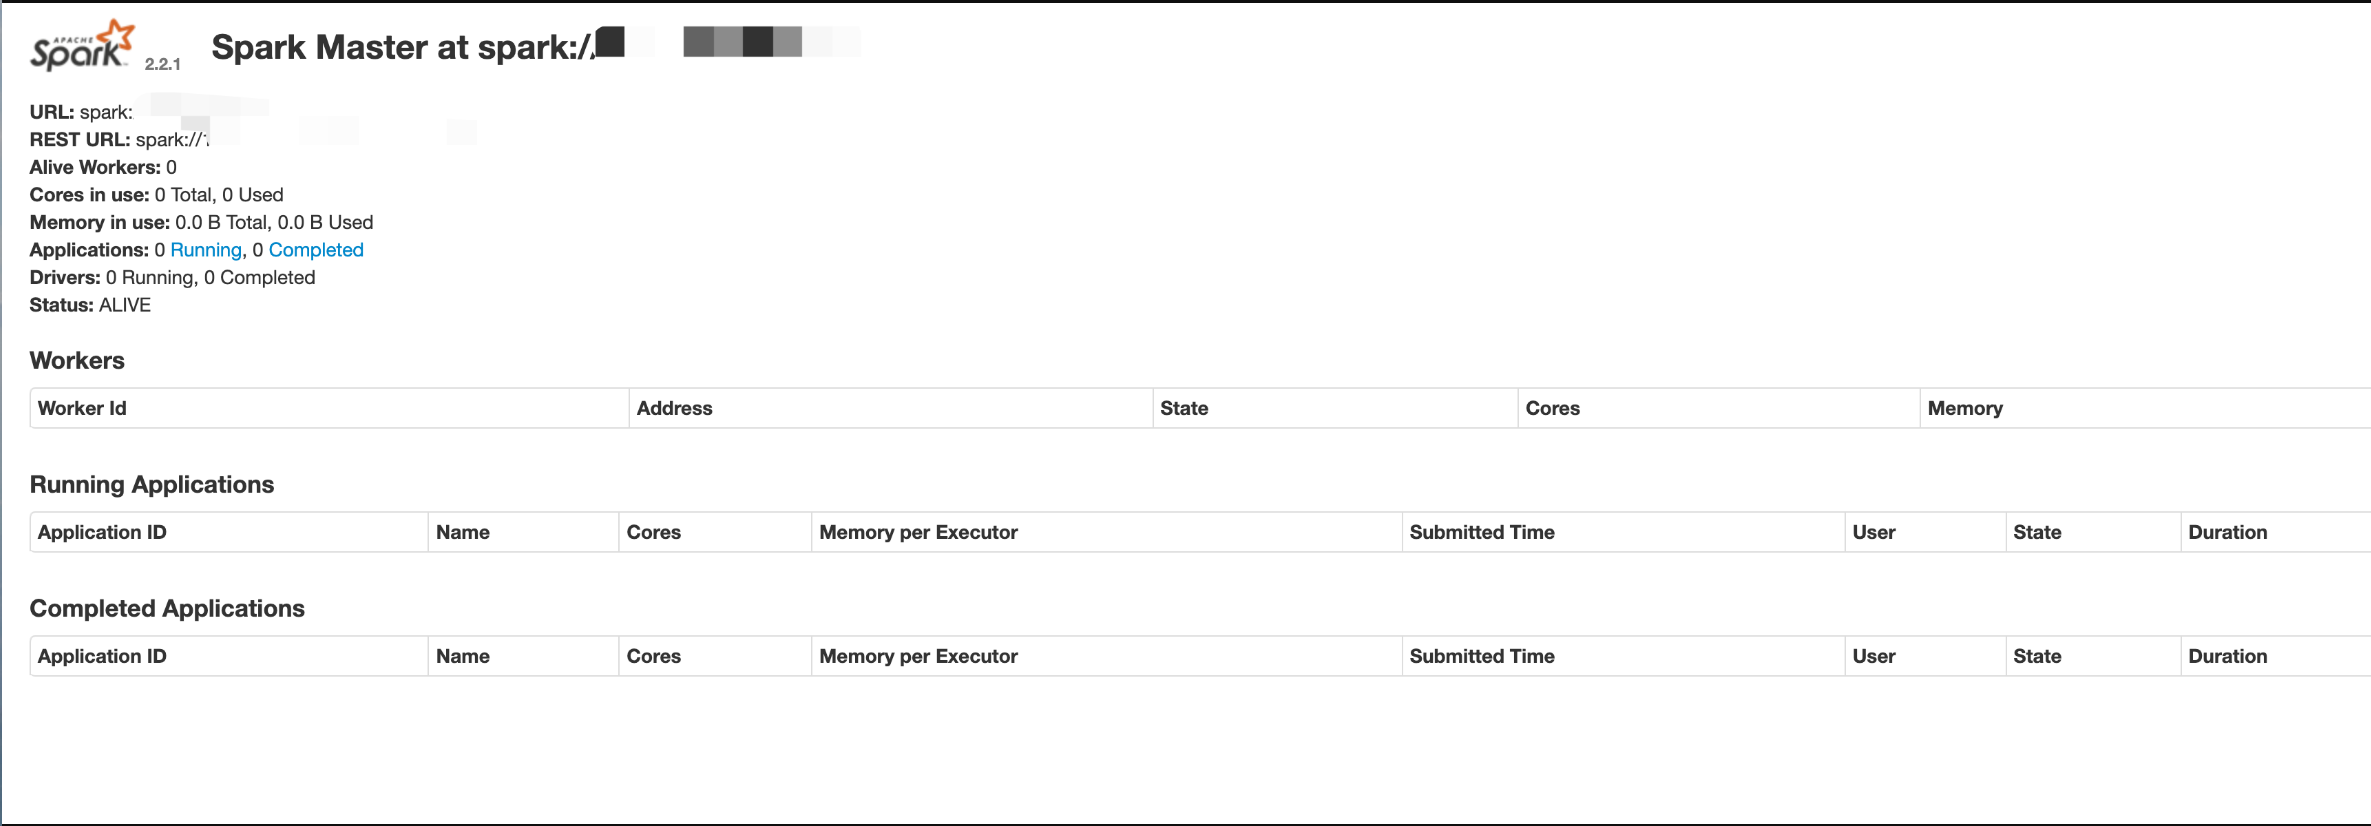The image size is (2371, 826).
Task: Sort Running Applications by Application ID
Action: coord(102,532)
